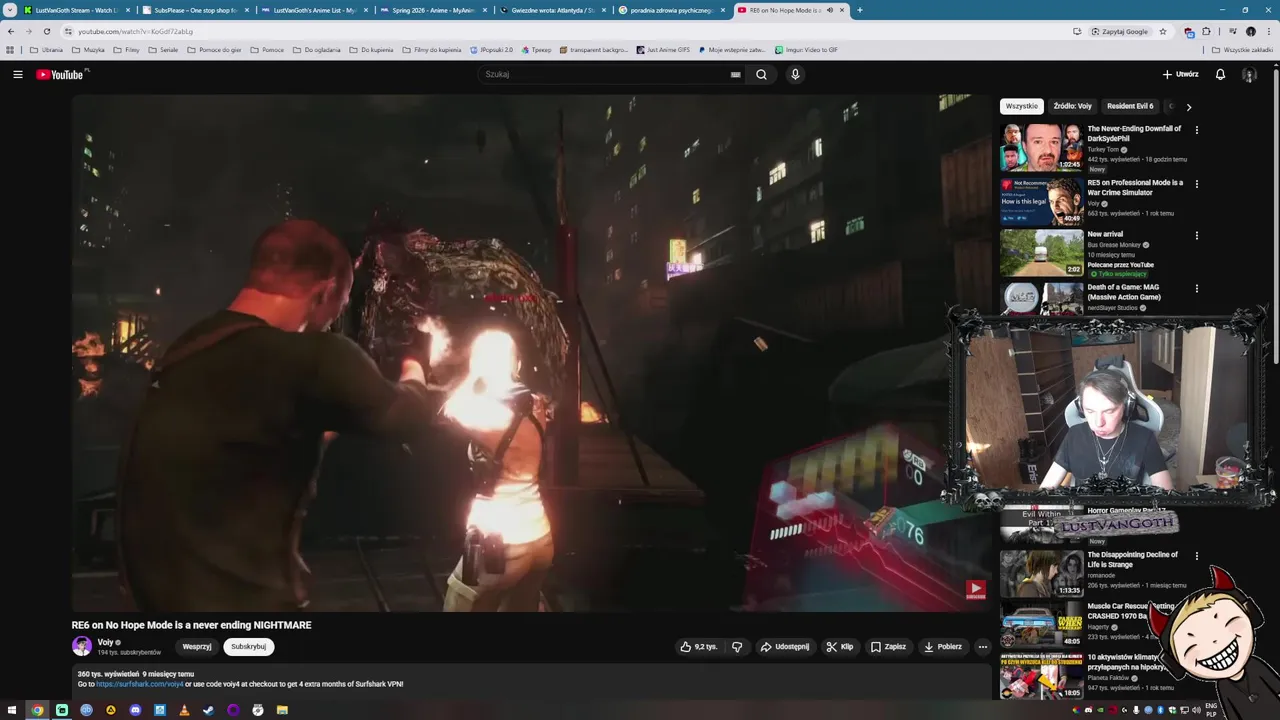The height and width of the screenshot is (720, 1280).
Task: Open Chrome tab search dropdown
Action: point(10,10)
